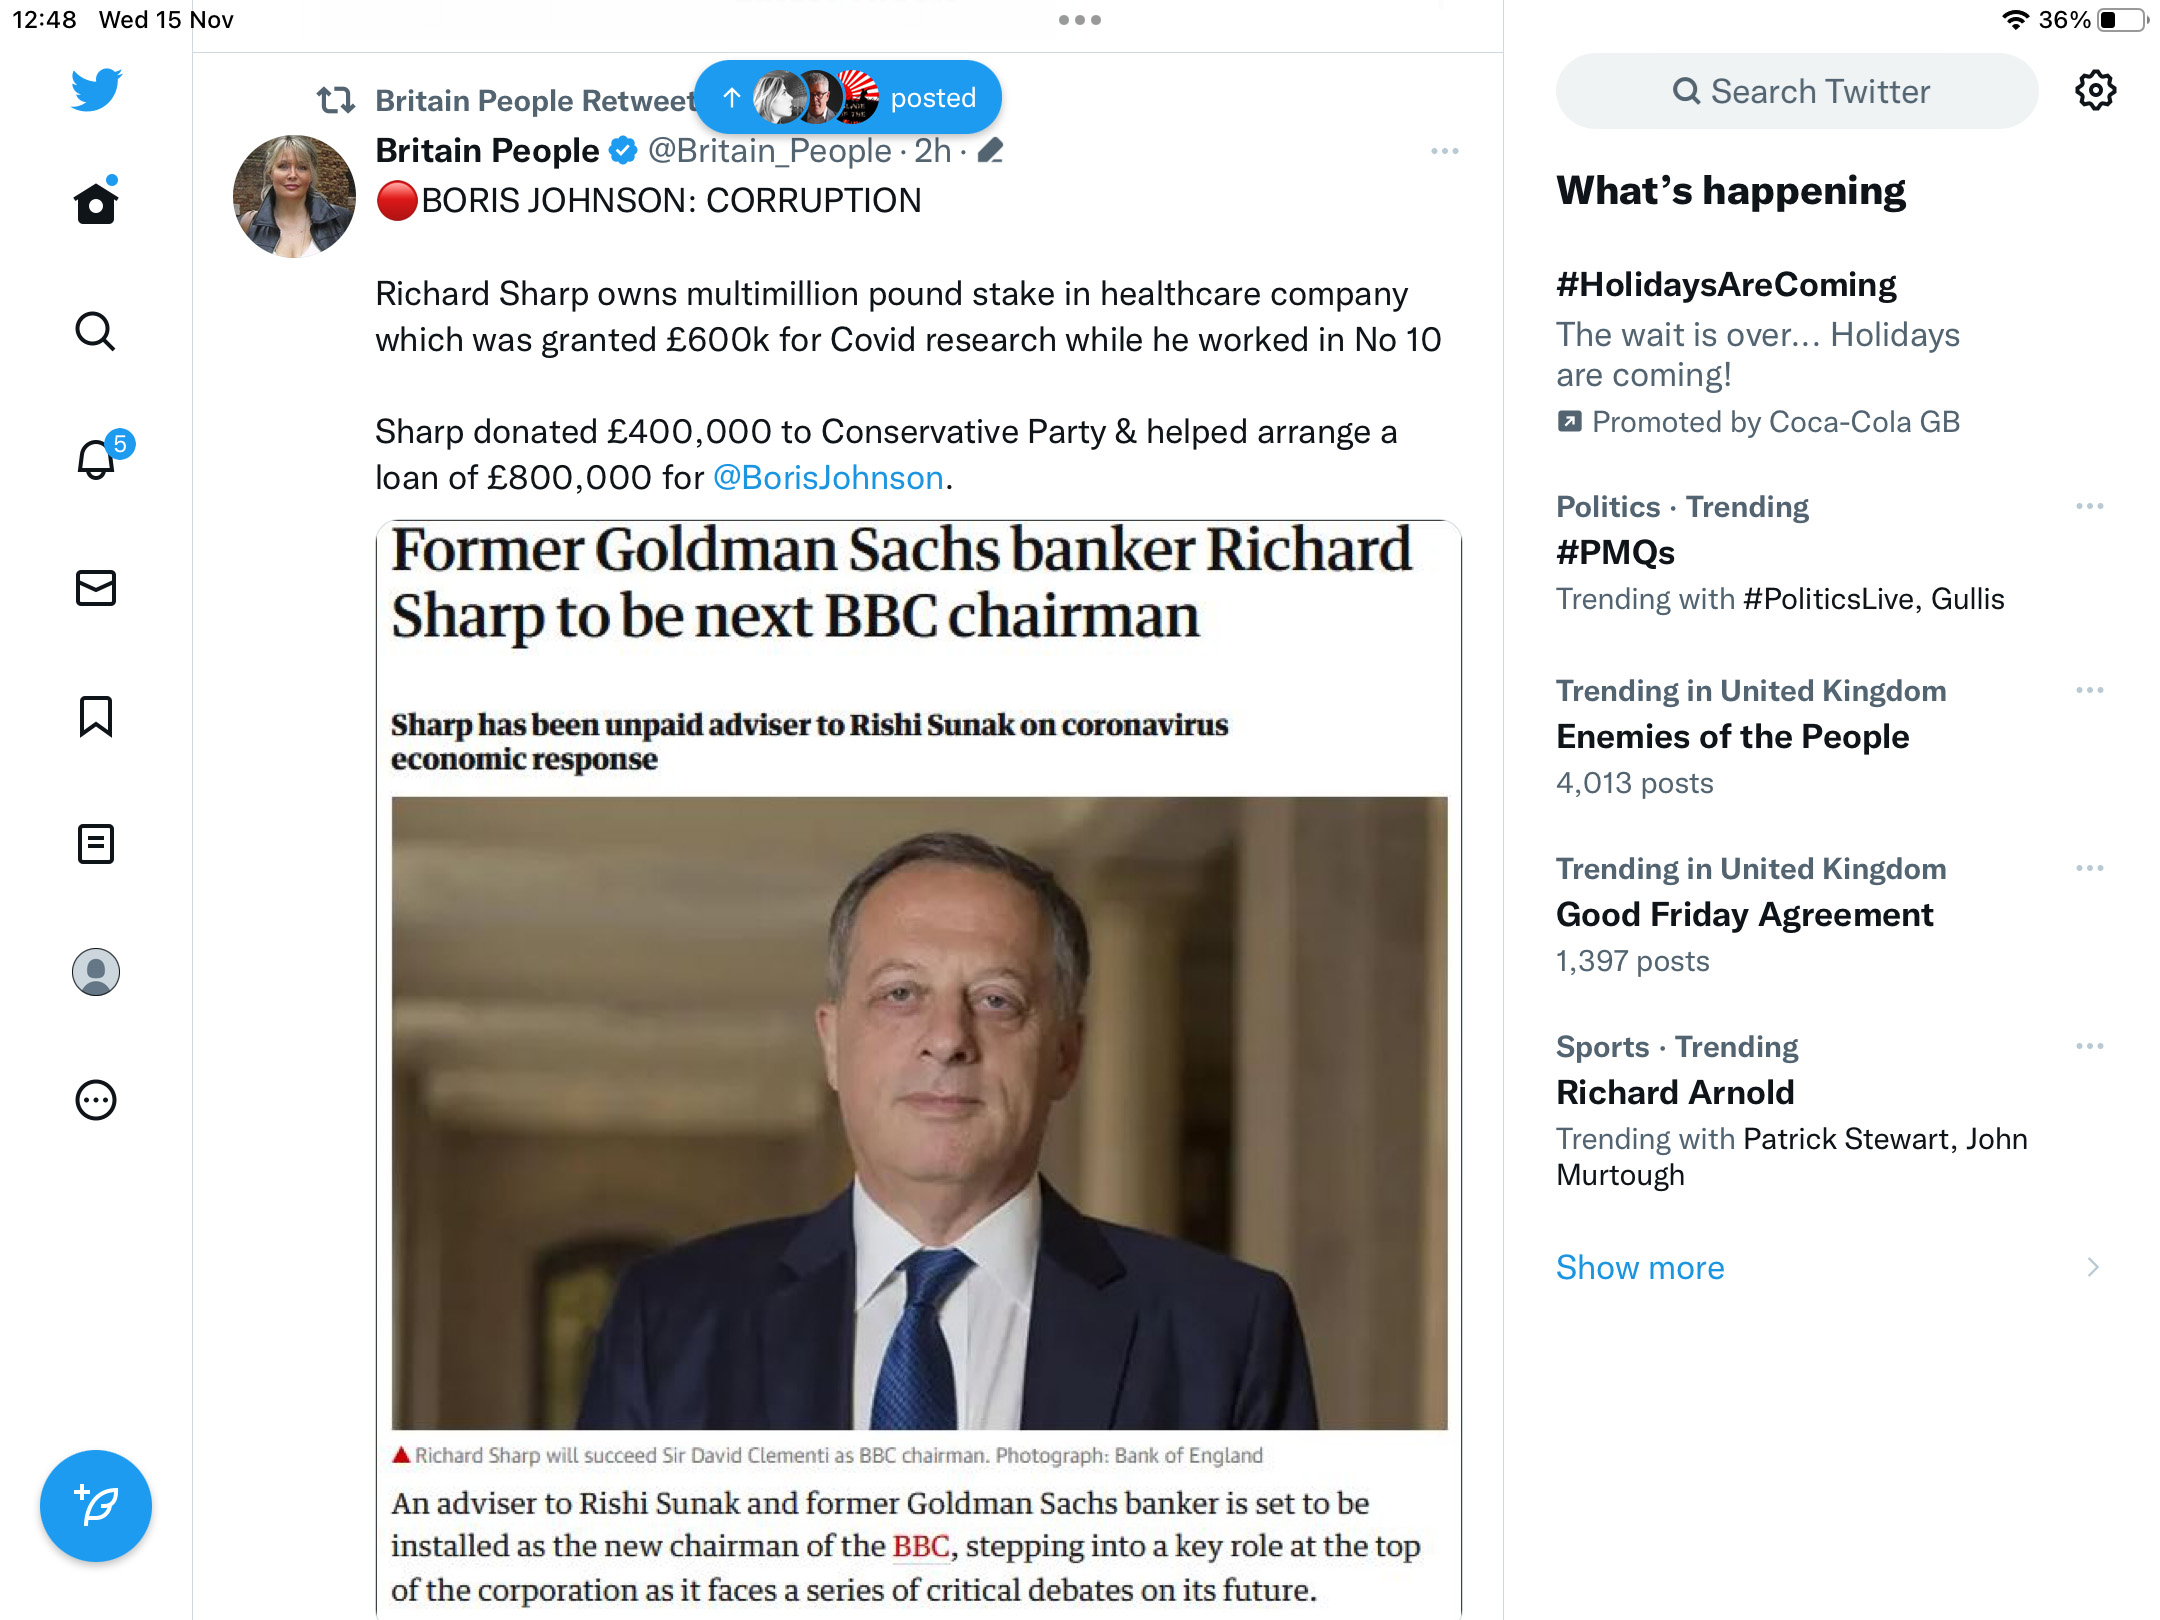The height and width of the screenshot is (1620, 2160).
Task: Focus the Search Twitter field
Action: 1797,91
